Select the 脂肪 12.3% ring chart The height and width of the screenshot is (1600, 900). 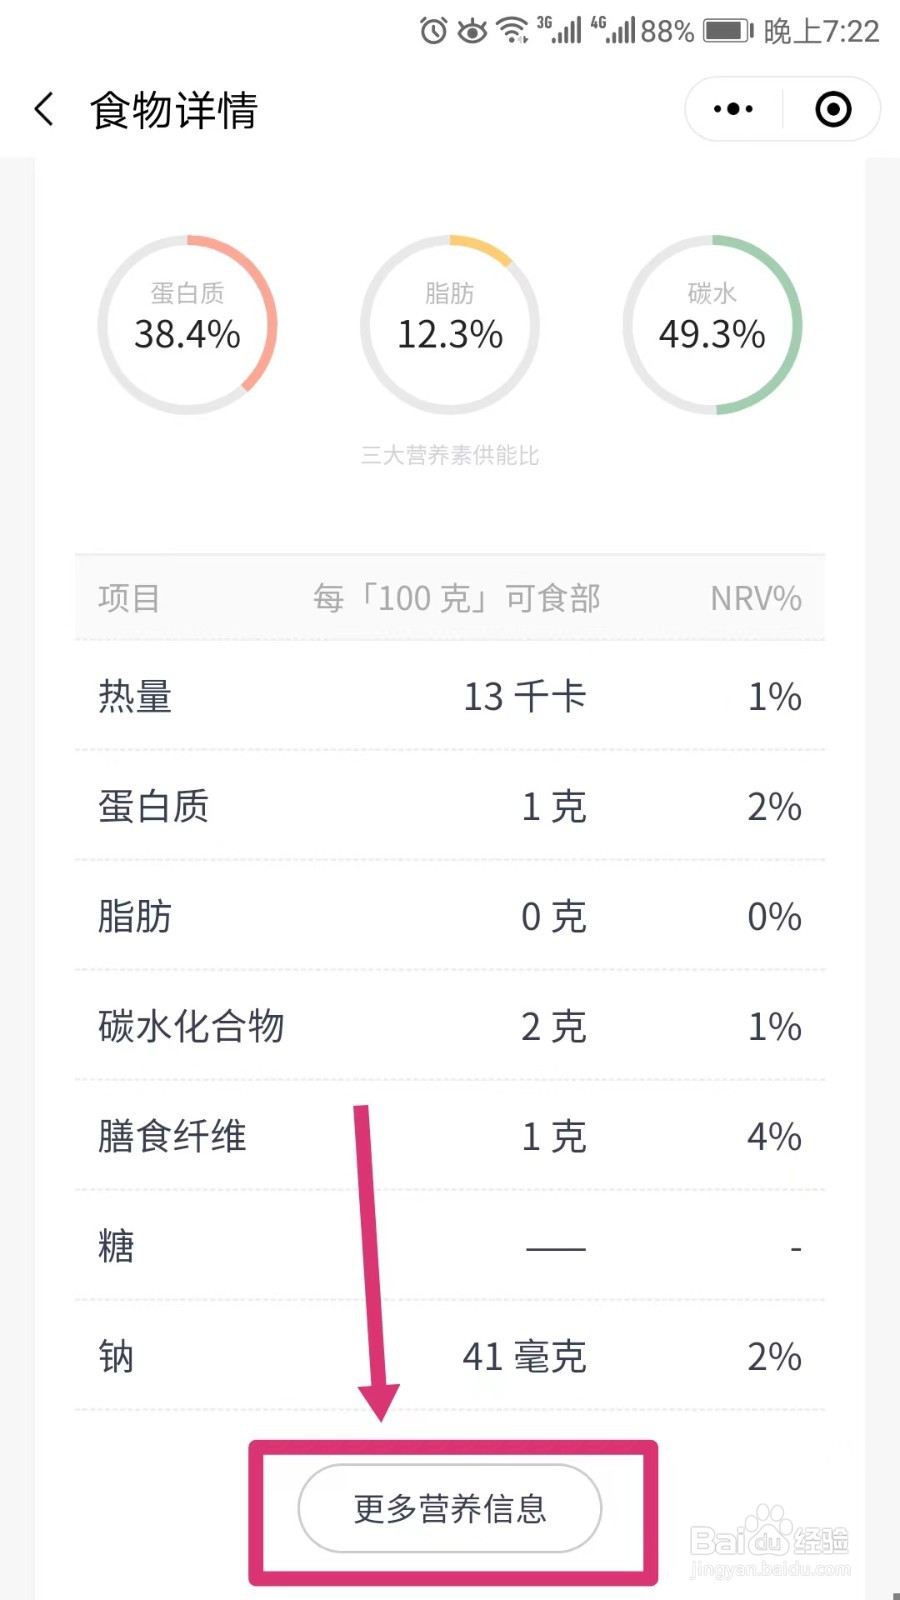tap(450, 325)
